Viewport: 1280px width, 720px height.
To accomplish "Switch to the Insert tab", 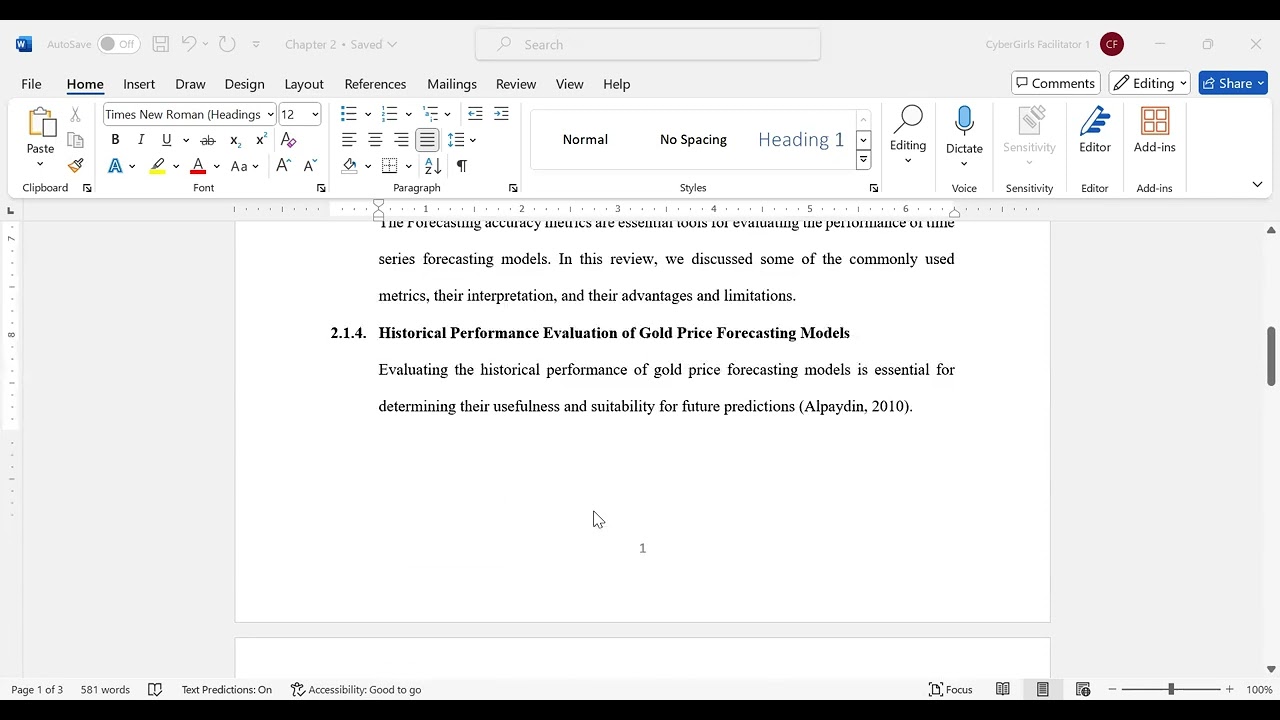I will click(x=139, y=84).
